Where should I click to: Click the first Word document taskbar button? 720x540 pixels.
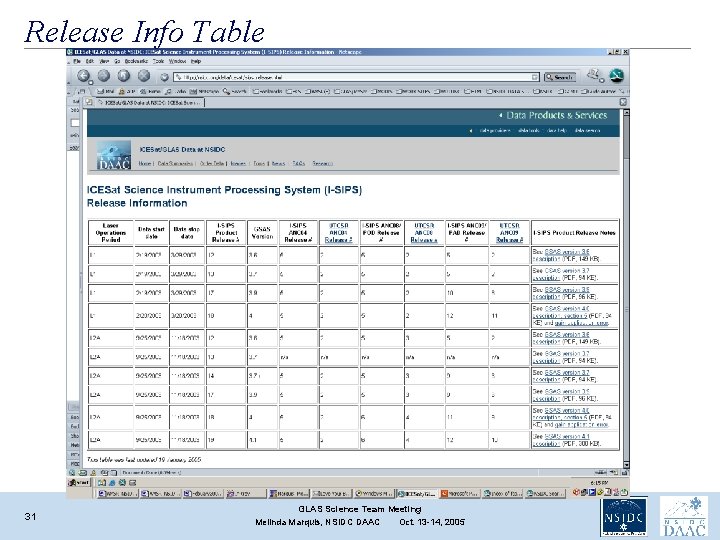tap(117, 494)
